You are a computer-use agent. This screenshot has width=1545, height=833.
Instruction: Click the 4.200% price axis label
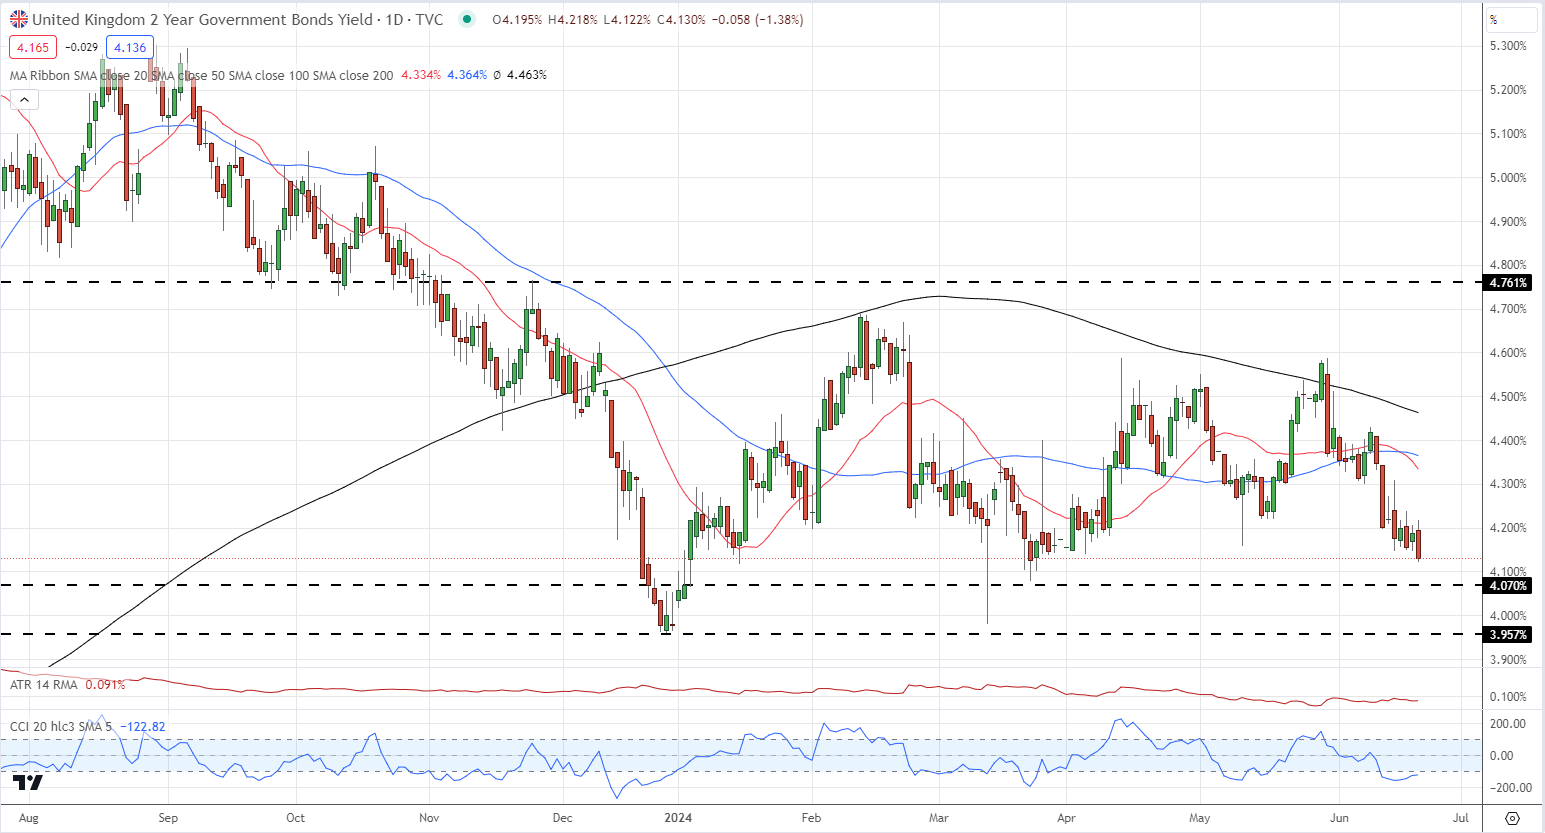click(1508, 528)
